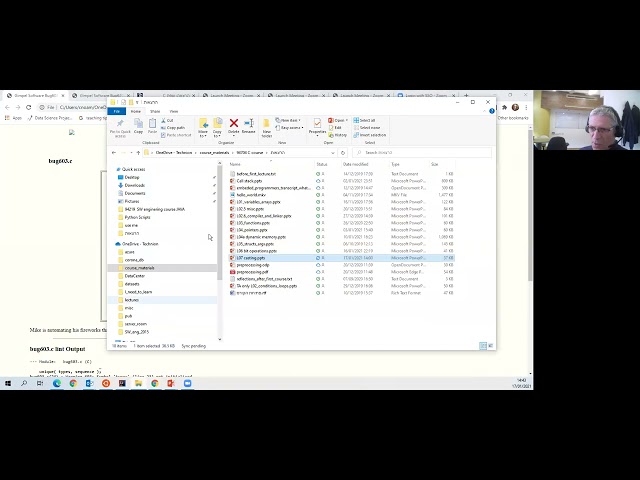The width and height of the screenshot is (640, 480).
Task: Open recent locations dropdown arrow
Action: coord(131,153)
